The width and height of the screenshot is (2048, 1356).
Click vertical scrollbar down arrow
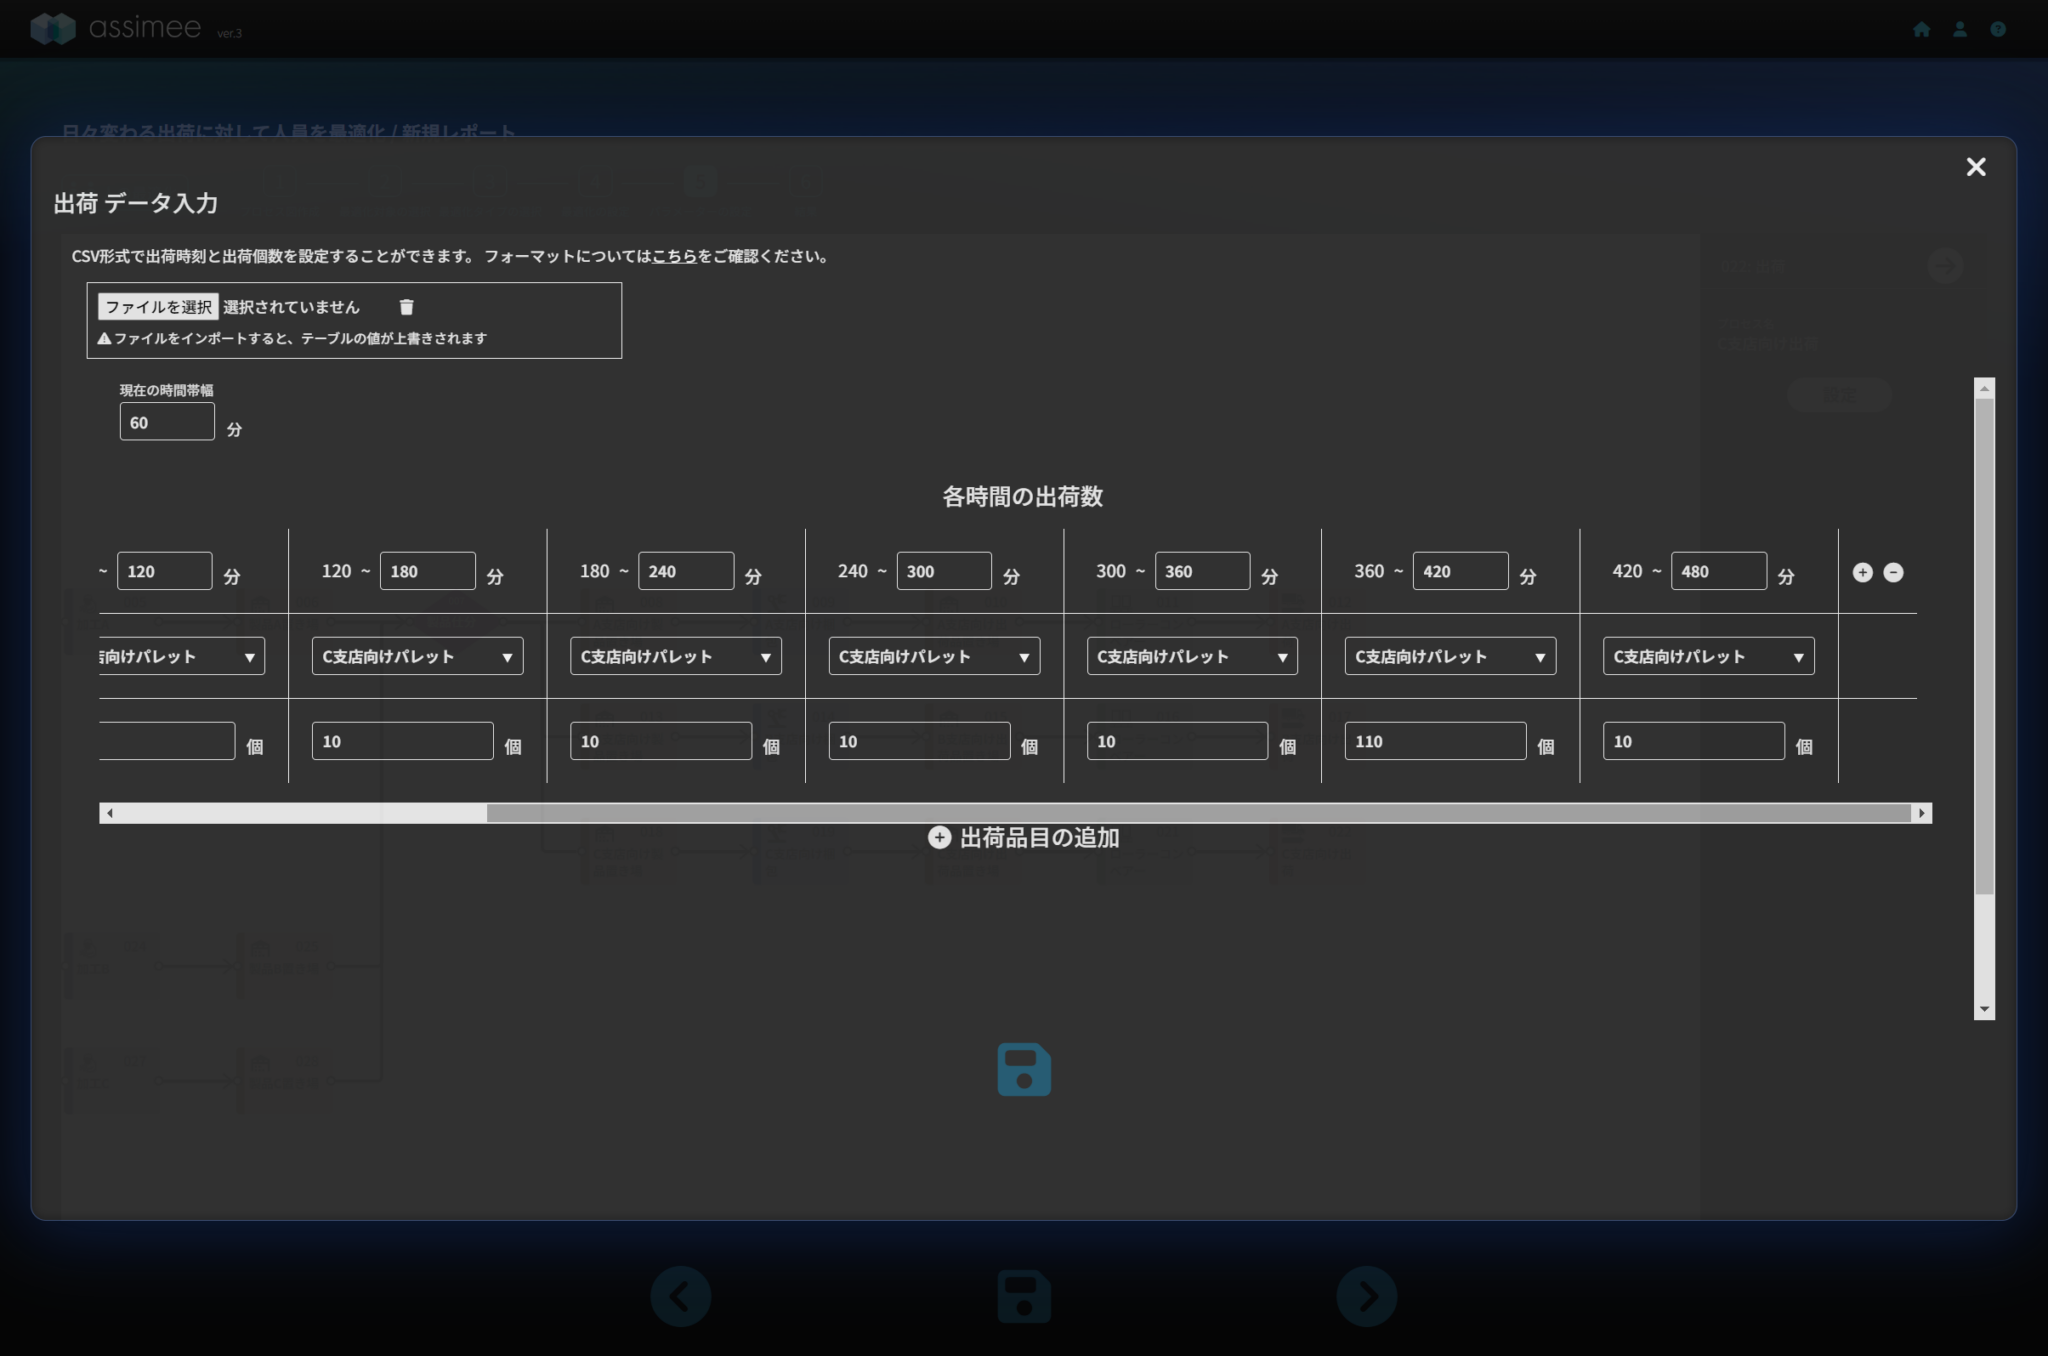(1984, 1009)
